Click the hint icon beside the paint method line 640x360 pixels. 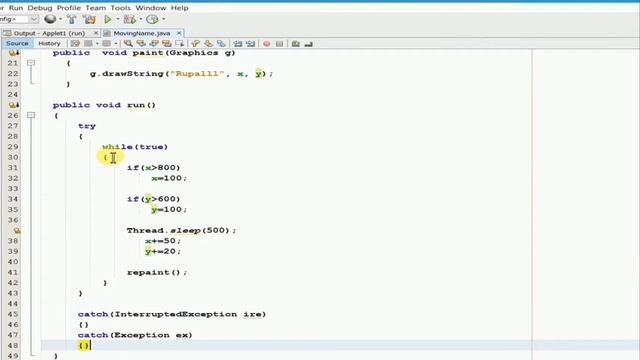(13, 53)
